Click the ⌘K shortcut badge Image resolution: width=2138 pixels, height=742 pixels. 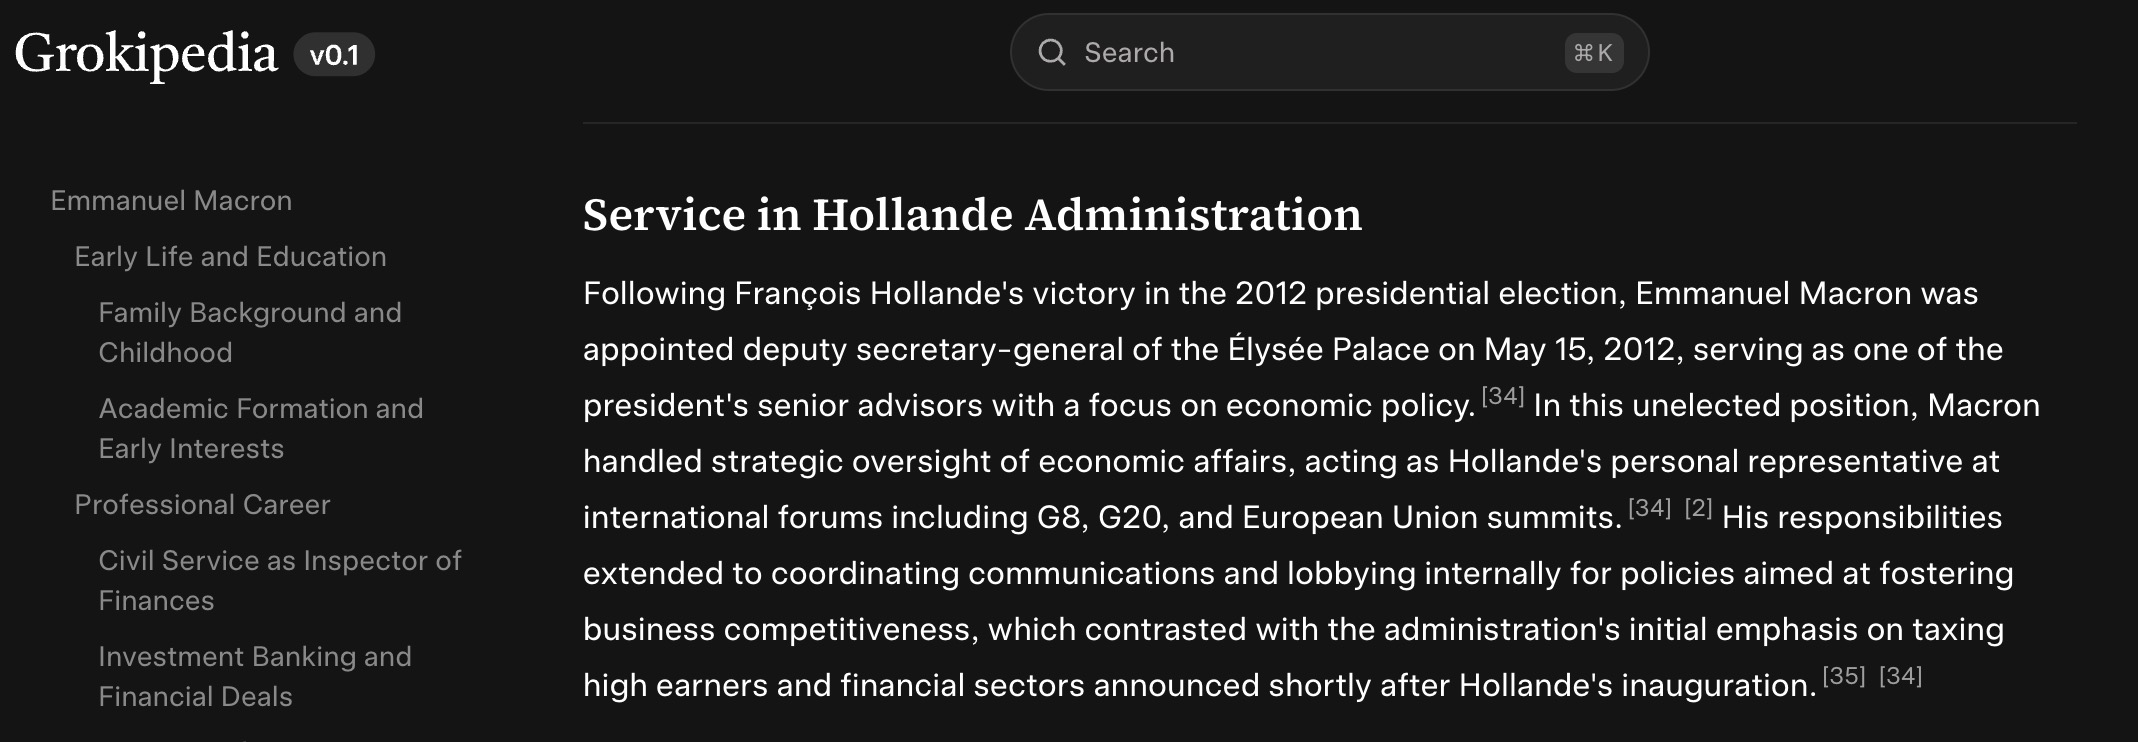[1593, 53]
